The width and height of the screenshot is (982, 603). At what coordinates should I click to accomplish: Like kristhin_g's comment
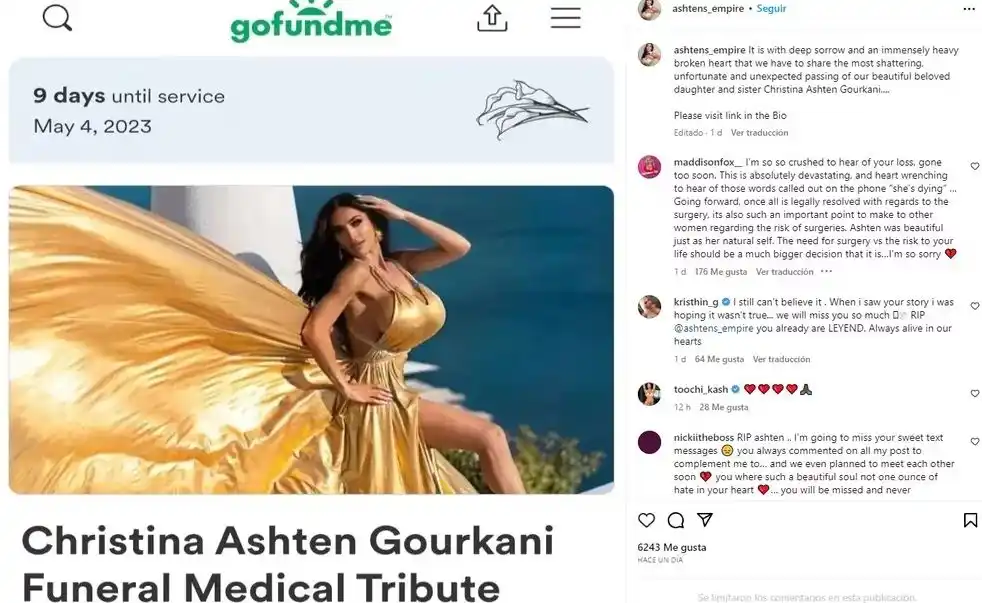974,306
